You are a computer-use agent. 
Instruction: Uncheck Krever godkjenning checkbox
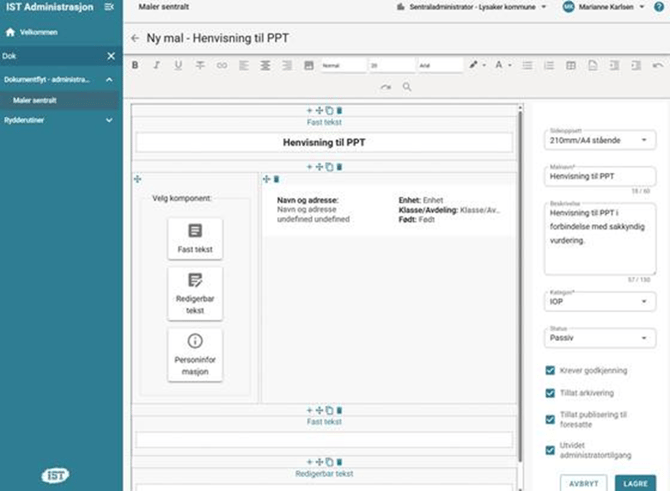550,370
